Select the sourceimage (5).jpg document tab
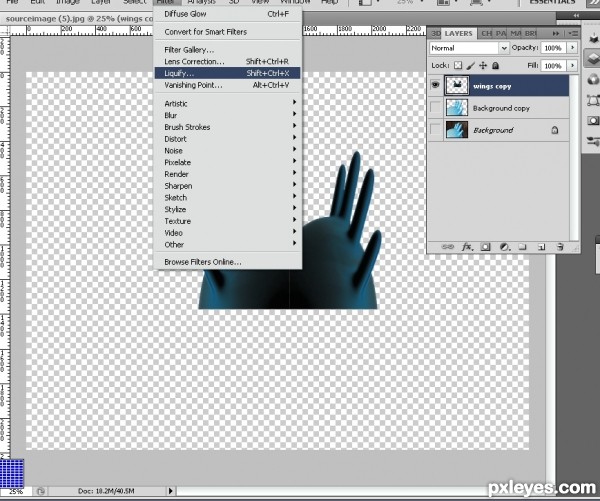Screen dimensions: 600x501 click(79, 19)
